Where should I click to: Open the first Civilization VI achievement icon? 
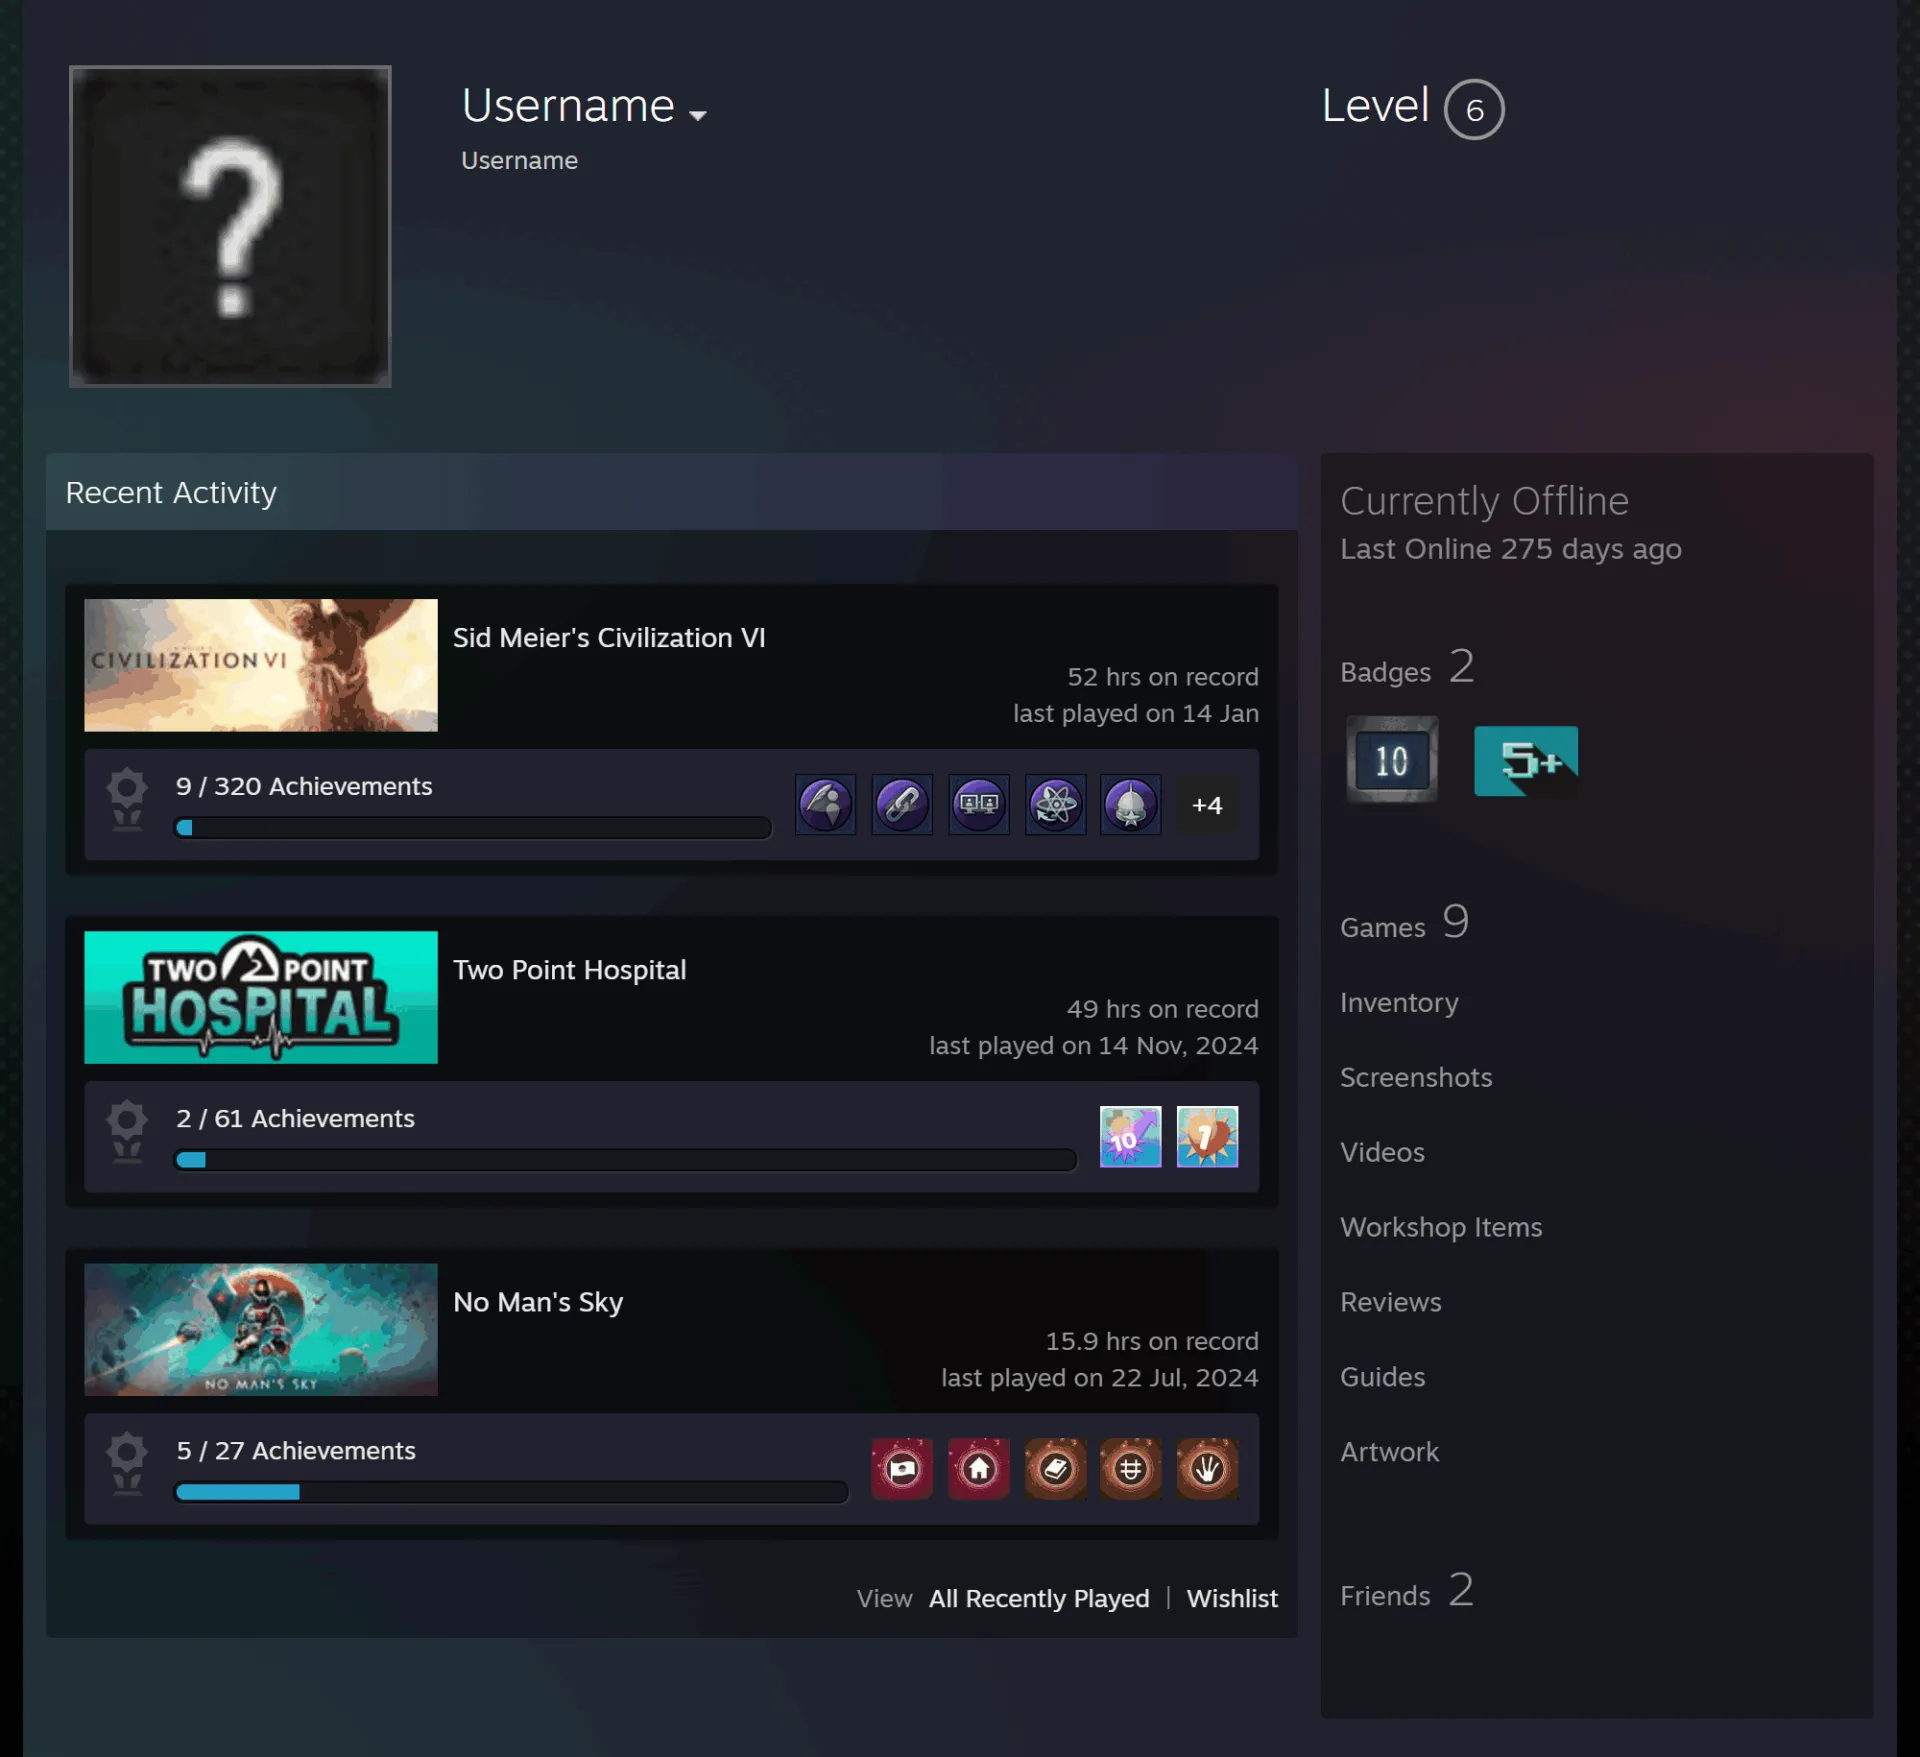point(825,804)
